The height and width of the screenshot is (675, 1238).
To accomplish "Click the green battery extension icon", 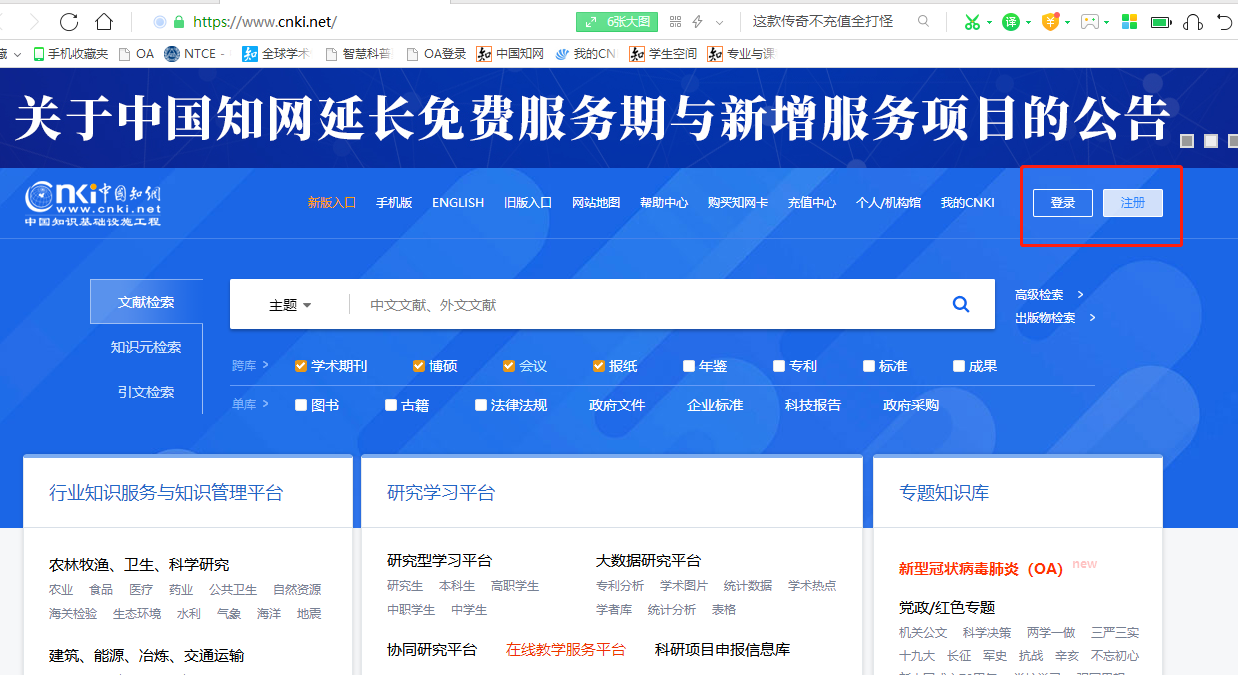I will point(1160,21).
